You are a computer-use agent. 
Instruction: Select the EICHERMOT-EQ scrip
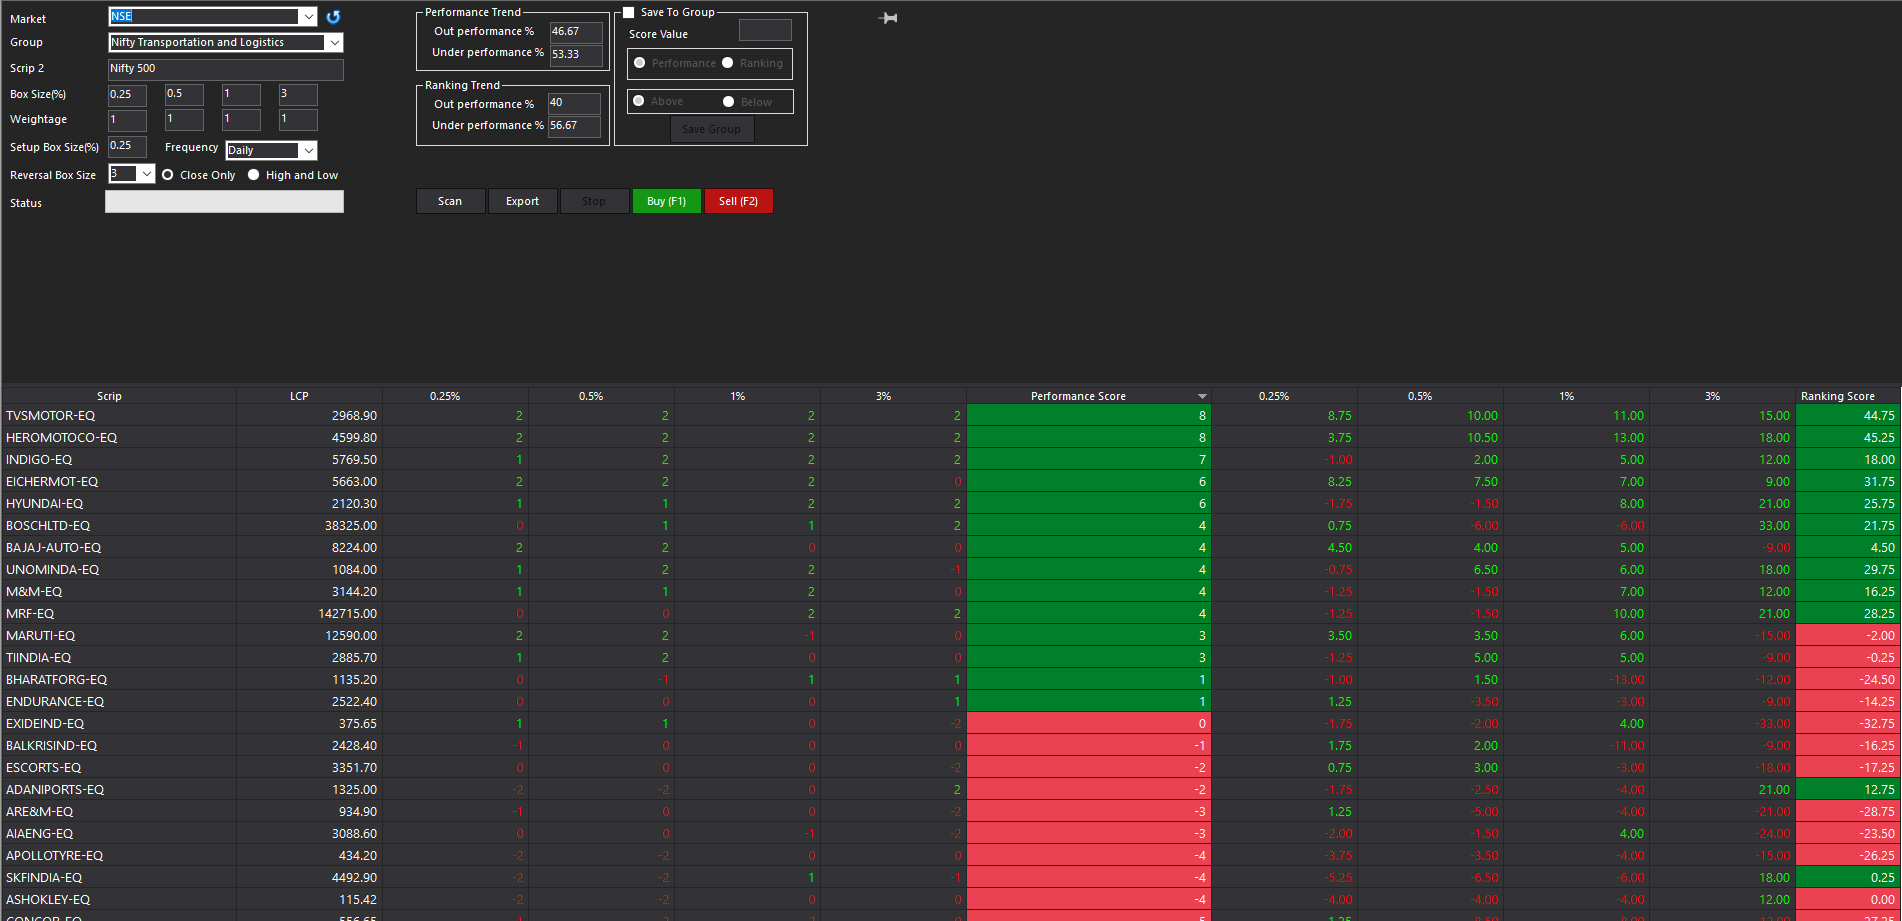coord(52,482)
